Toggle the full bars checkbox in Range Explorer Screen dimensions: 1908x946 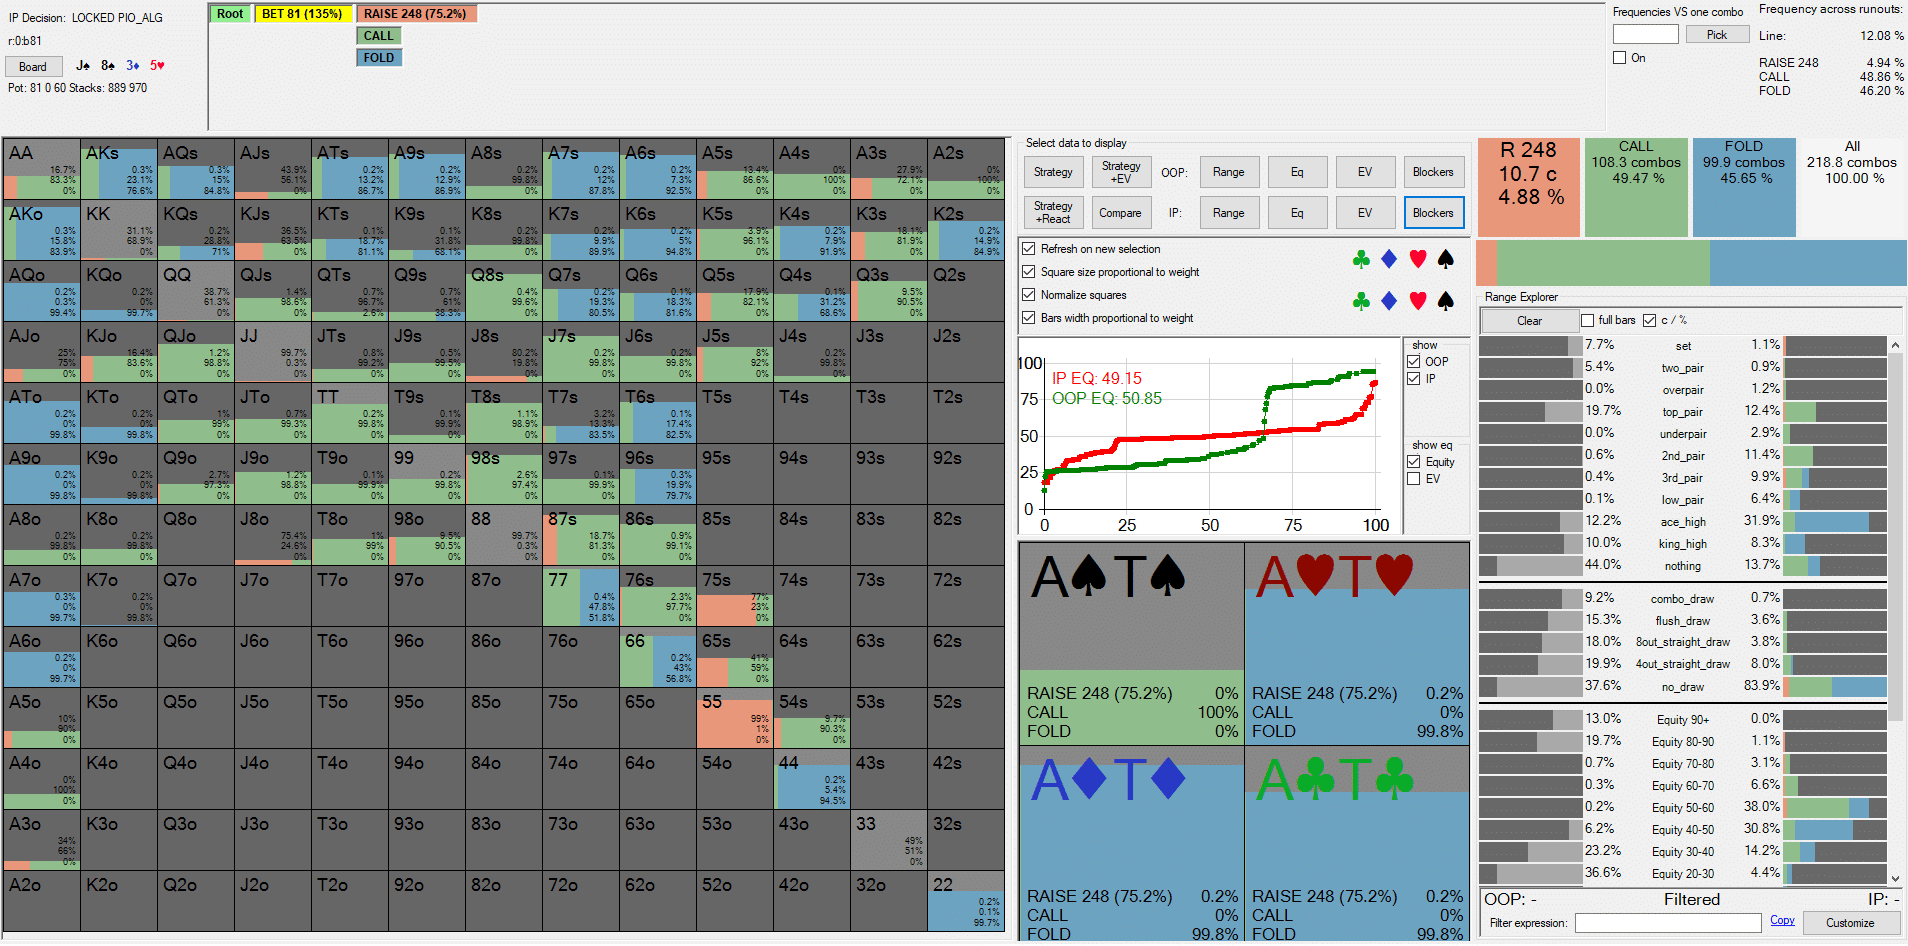pyautogui.click(x=1587, y=321)
